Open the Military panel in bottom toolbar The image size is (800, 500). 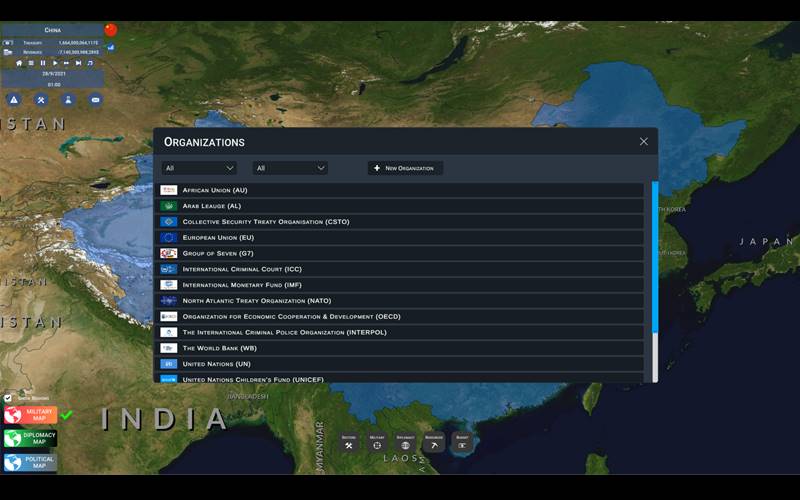click(377, 442)
